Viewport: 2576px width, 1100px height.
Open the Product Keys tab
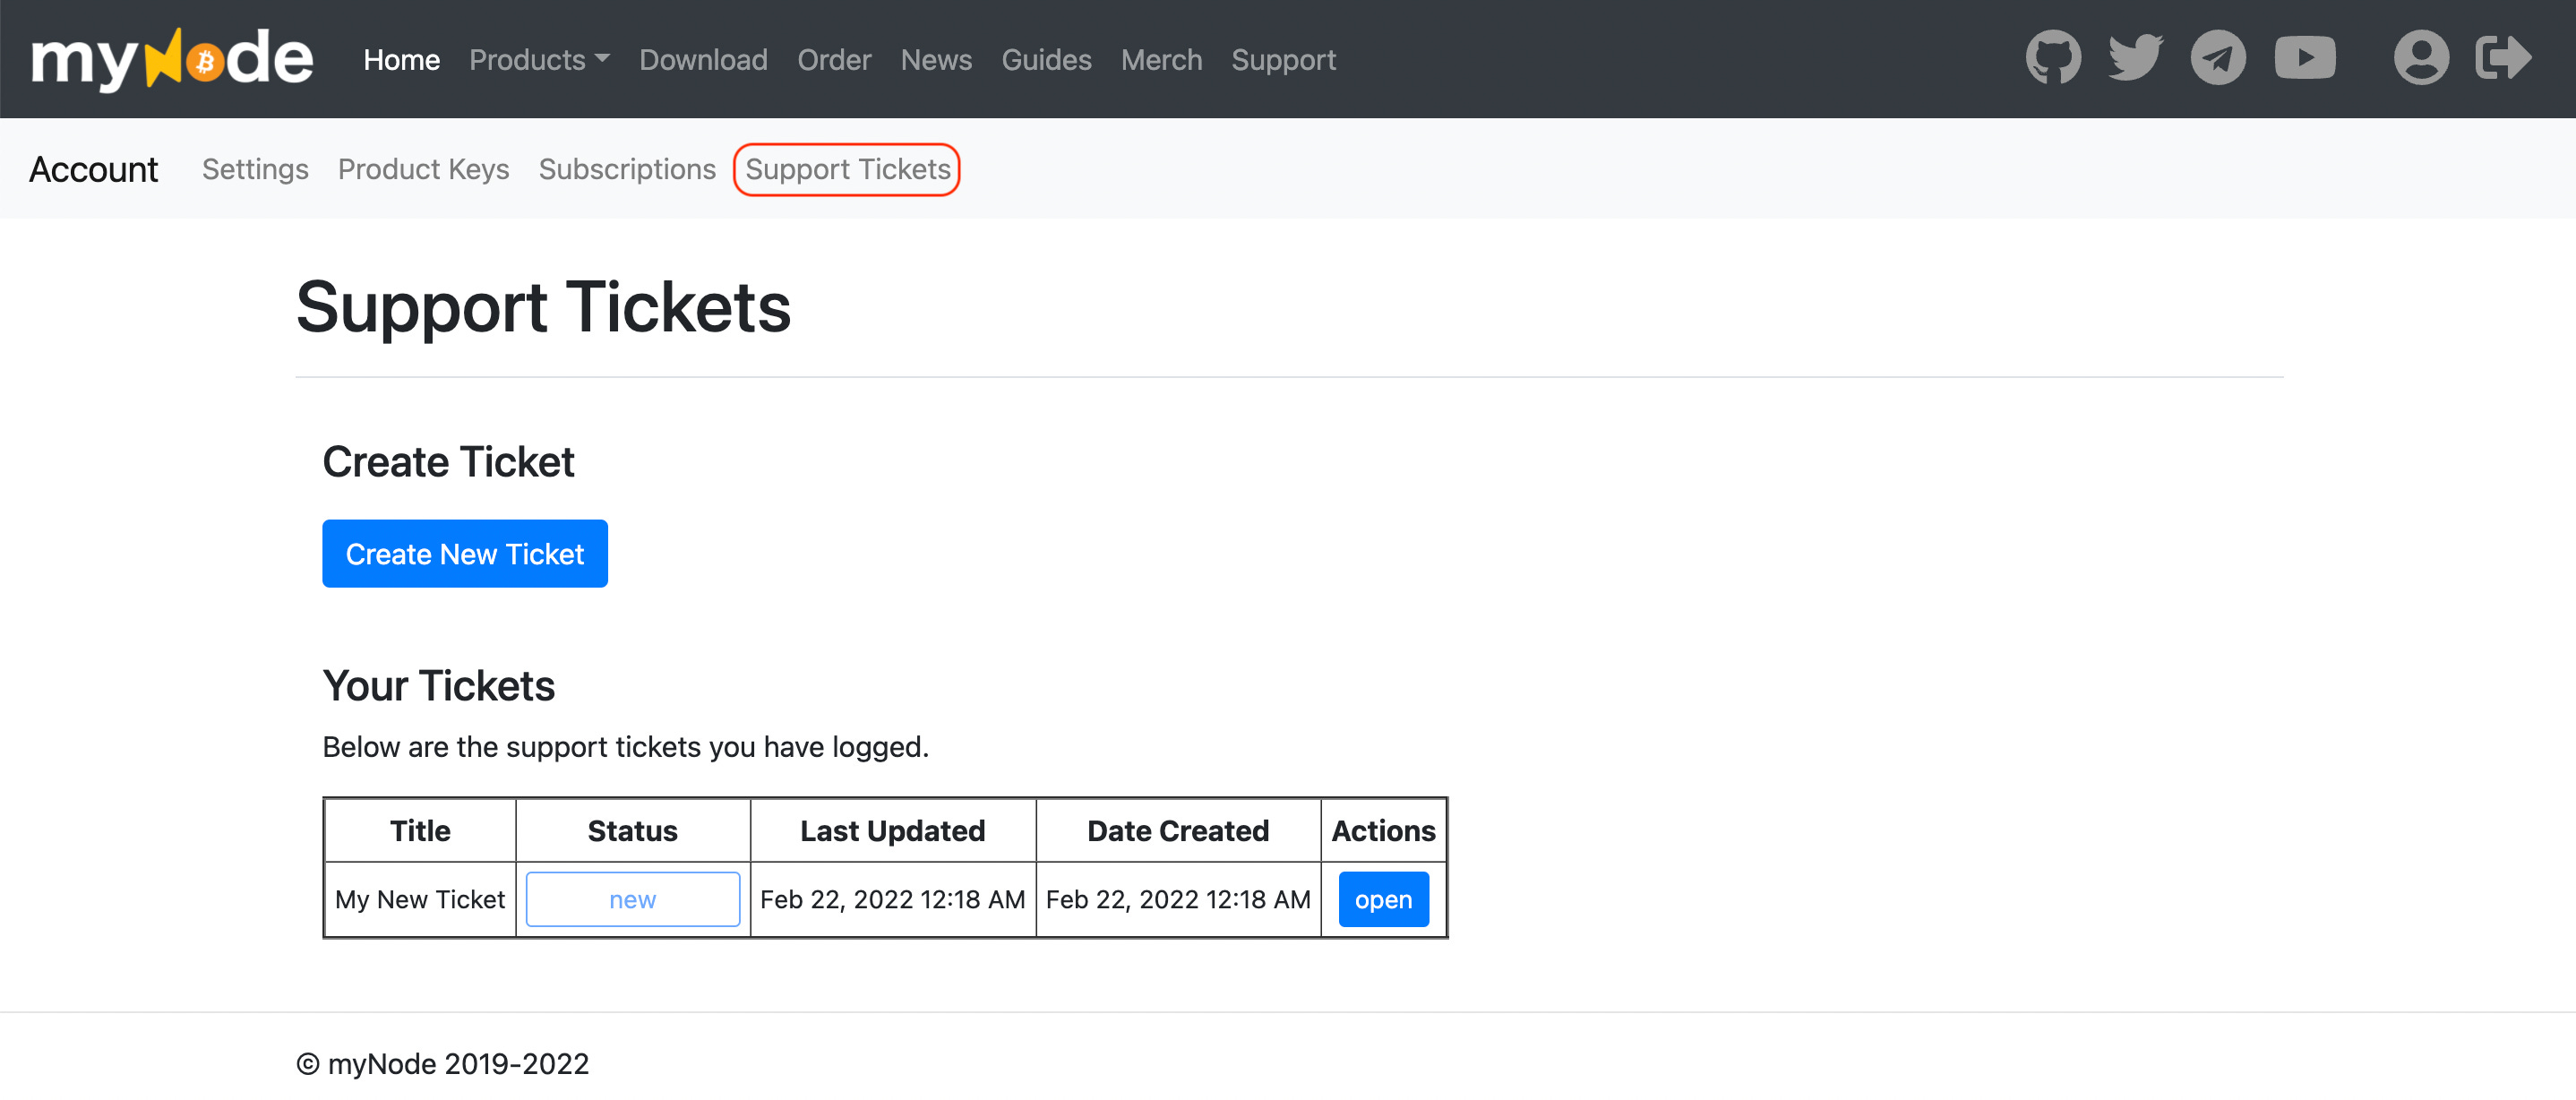point(423,169)
